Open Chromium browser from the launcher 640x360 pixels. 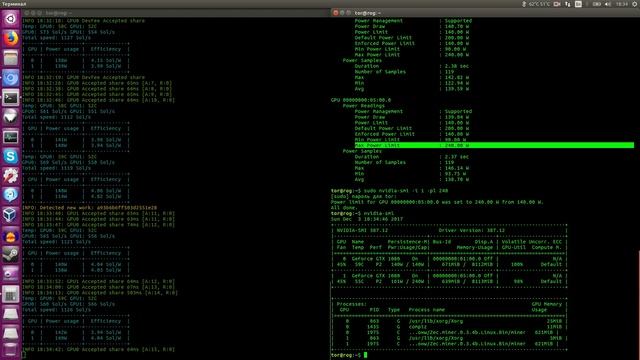pyautogui.click(x=11, y=78)
